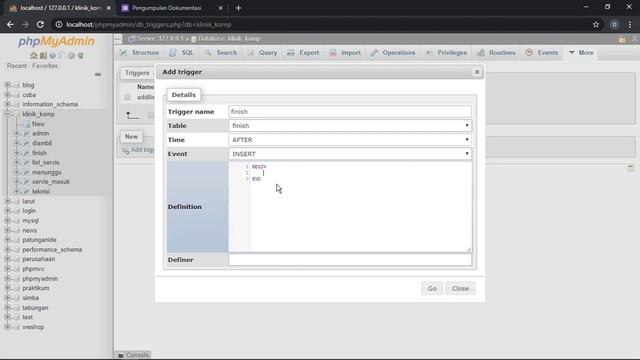
Task: Click the servis_masuk table icon
Action: pos(27,182)
